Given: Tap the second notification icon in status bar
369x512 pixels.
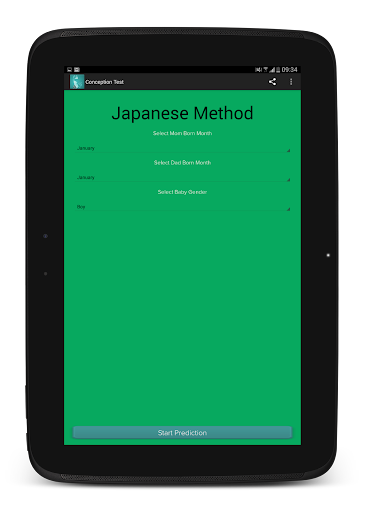Looking at the screenshot, I should pos(77,70).
